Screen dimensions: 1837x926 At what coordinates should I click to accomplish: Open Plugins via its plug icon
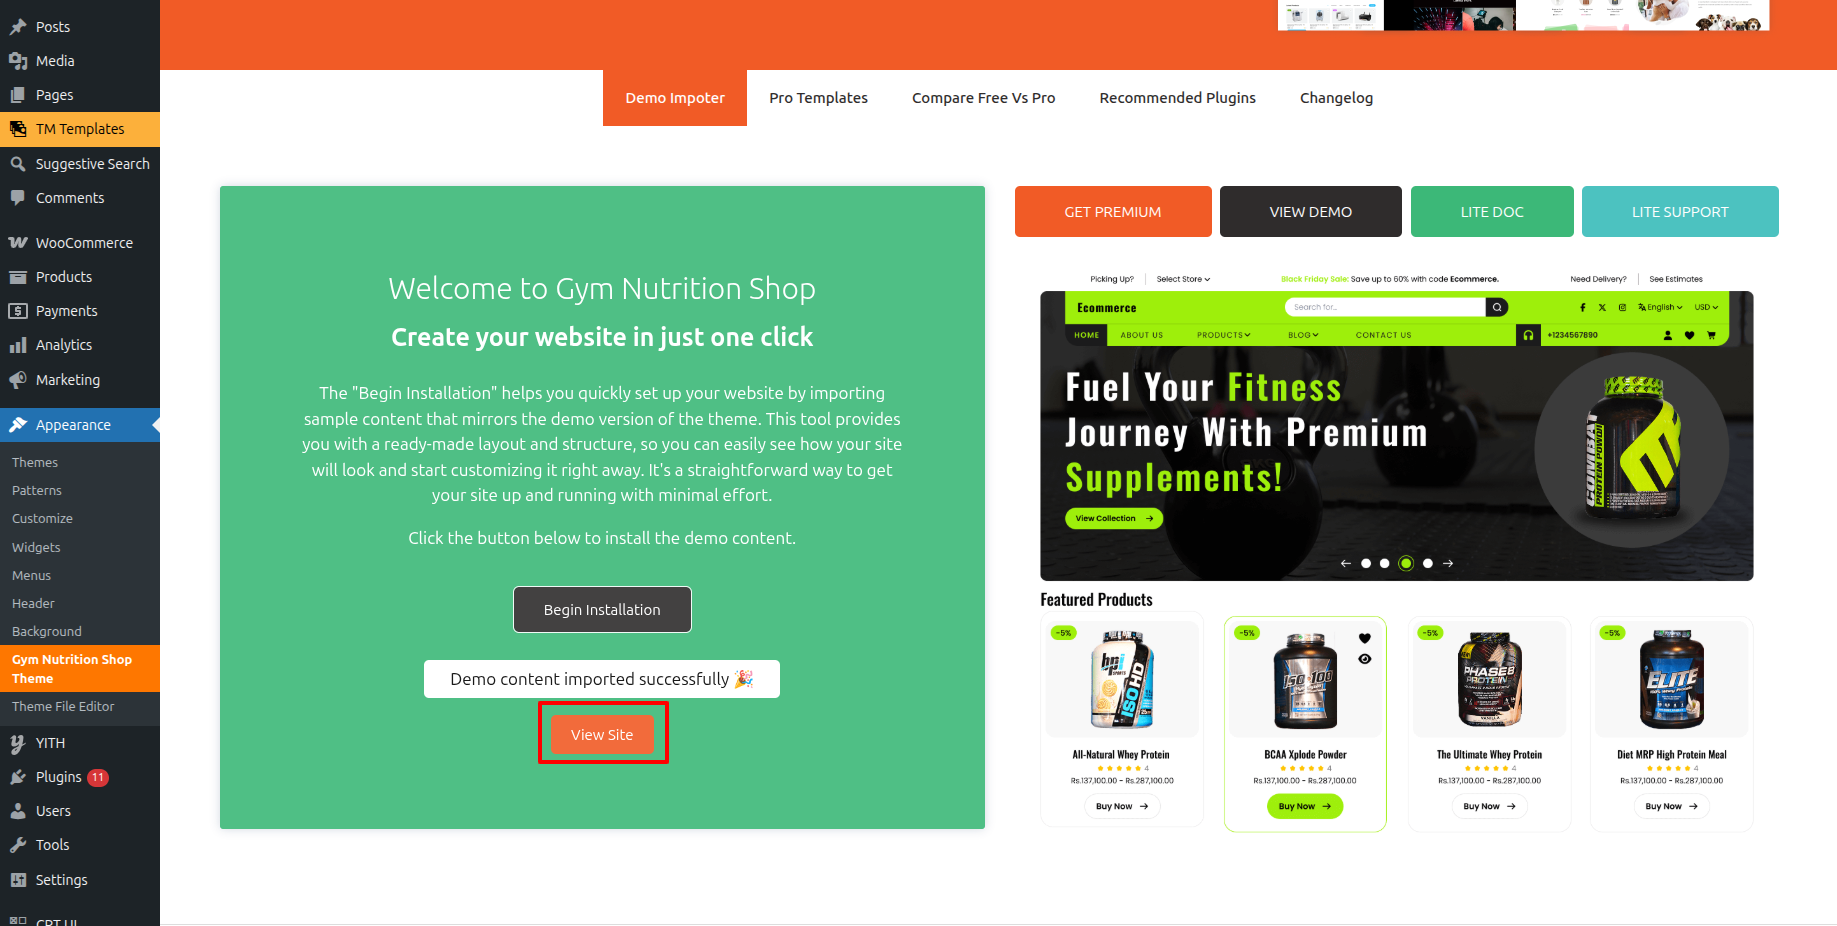click(18, 777)
